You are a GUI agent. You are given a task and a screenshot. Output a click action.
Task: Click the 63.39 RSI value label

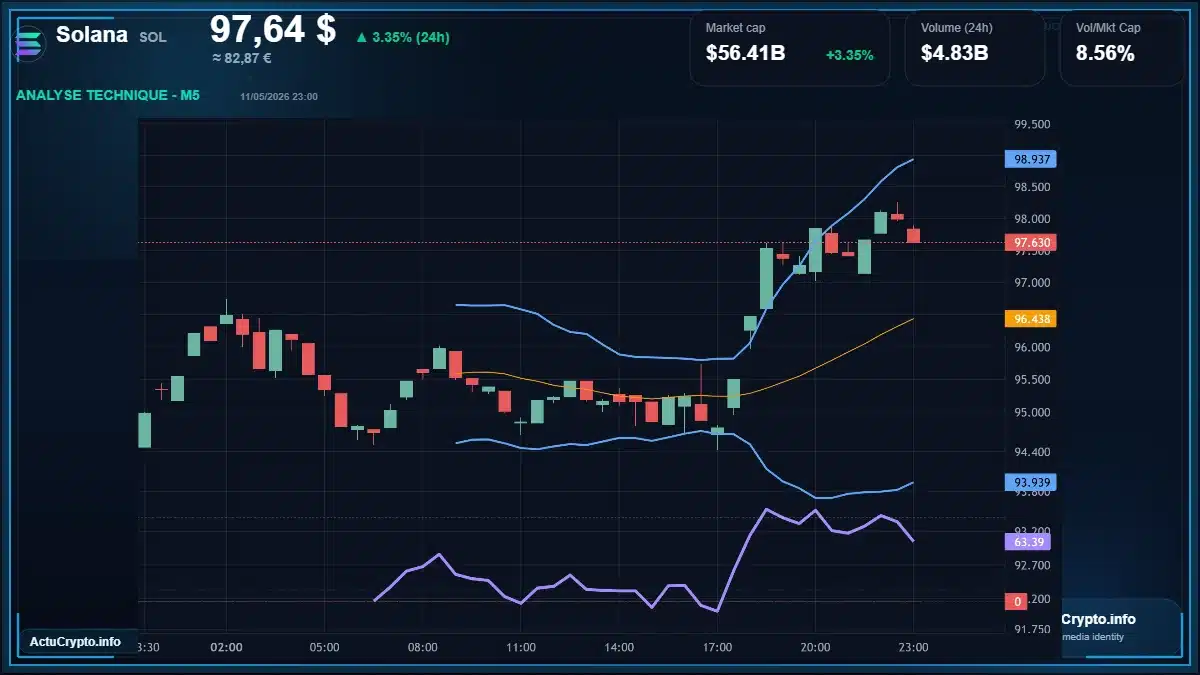1028,541
